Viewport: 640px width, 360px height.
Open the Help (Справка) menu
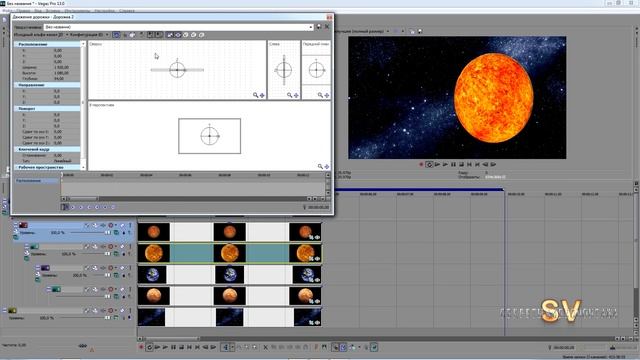click(127, 11)
